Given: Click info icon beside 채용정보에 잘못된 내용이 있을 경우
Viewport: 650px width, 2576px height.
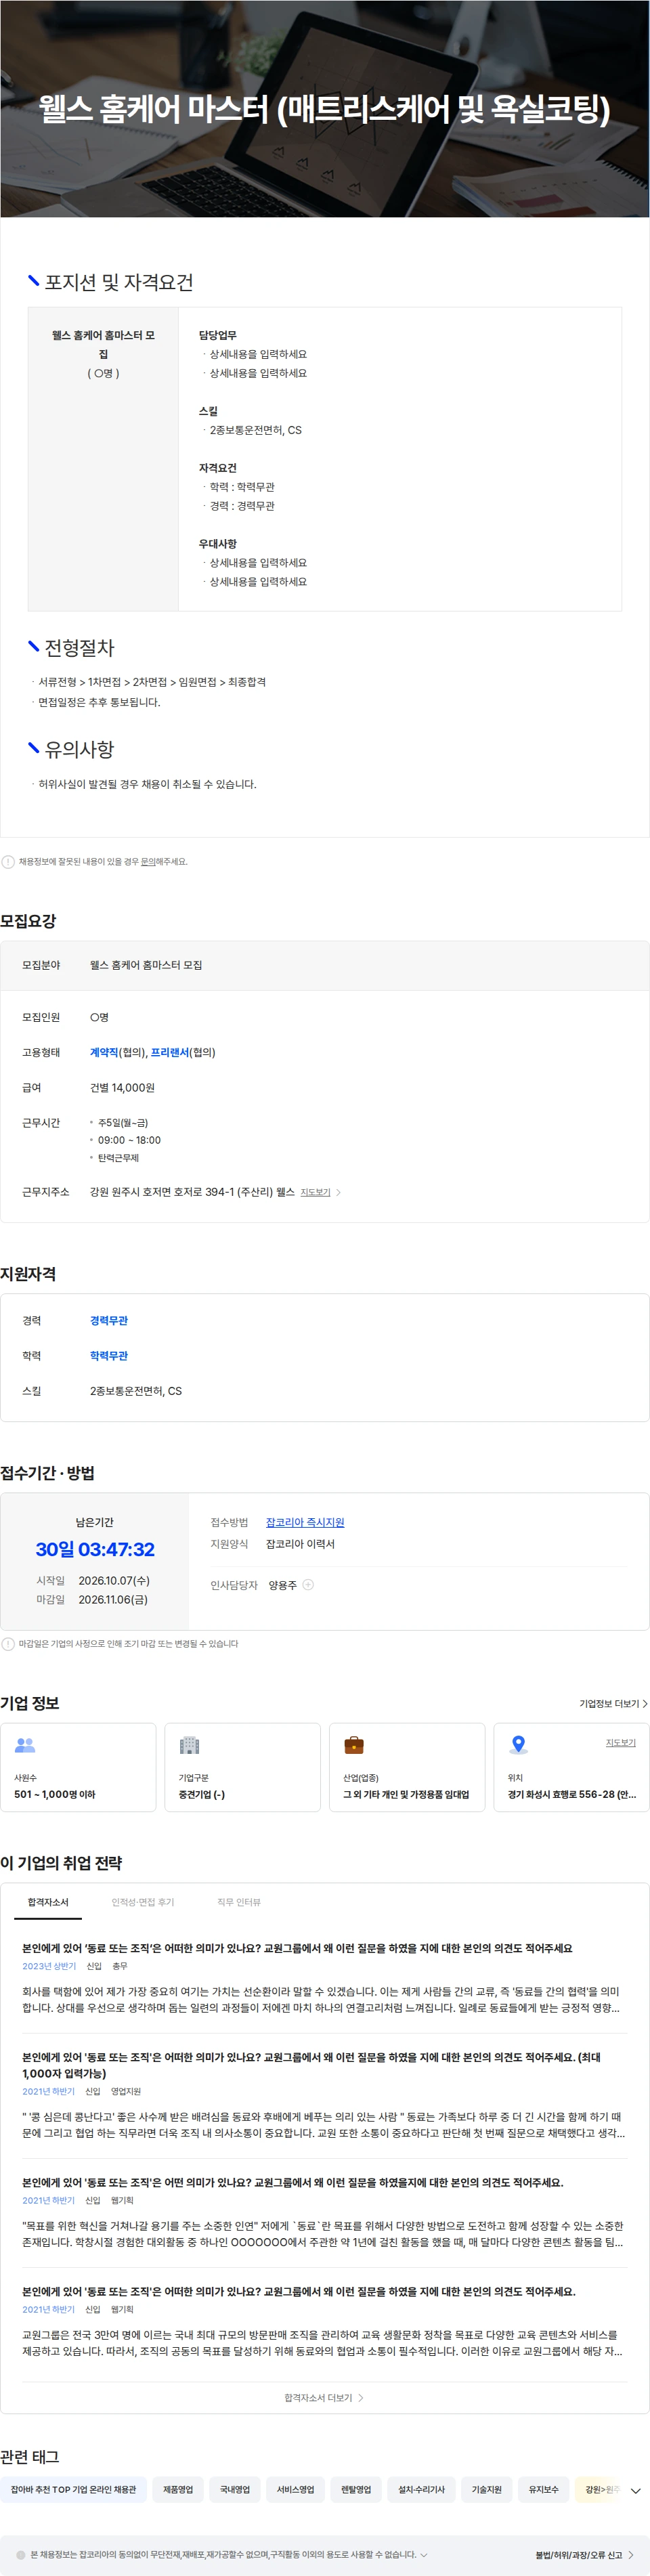Looking at the screenshot, I should [x=8, y=861].
